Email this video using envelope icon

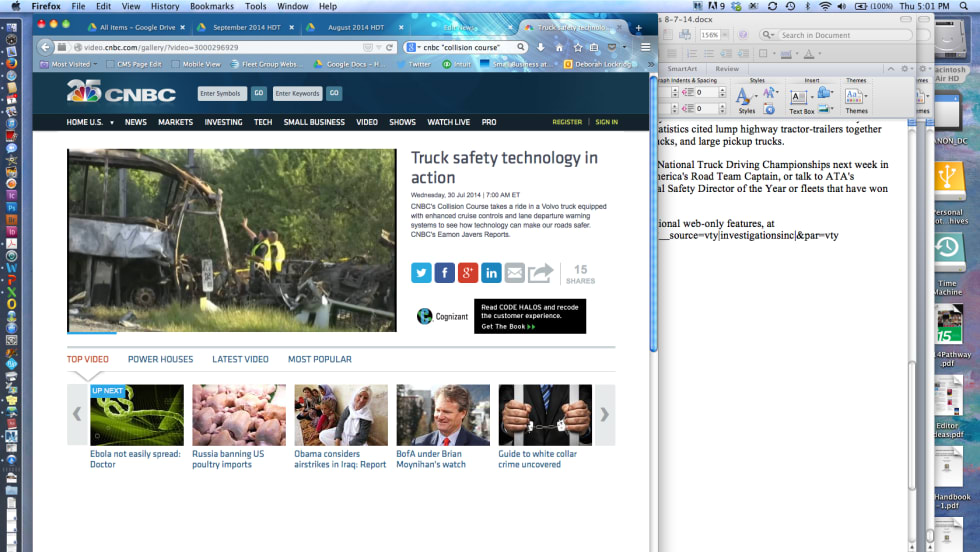point(514,273)
